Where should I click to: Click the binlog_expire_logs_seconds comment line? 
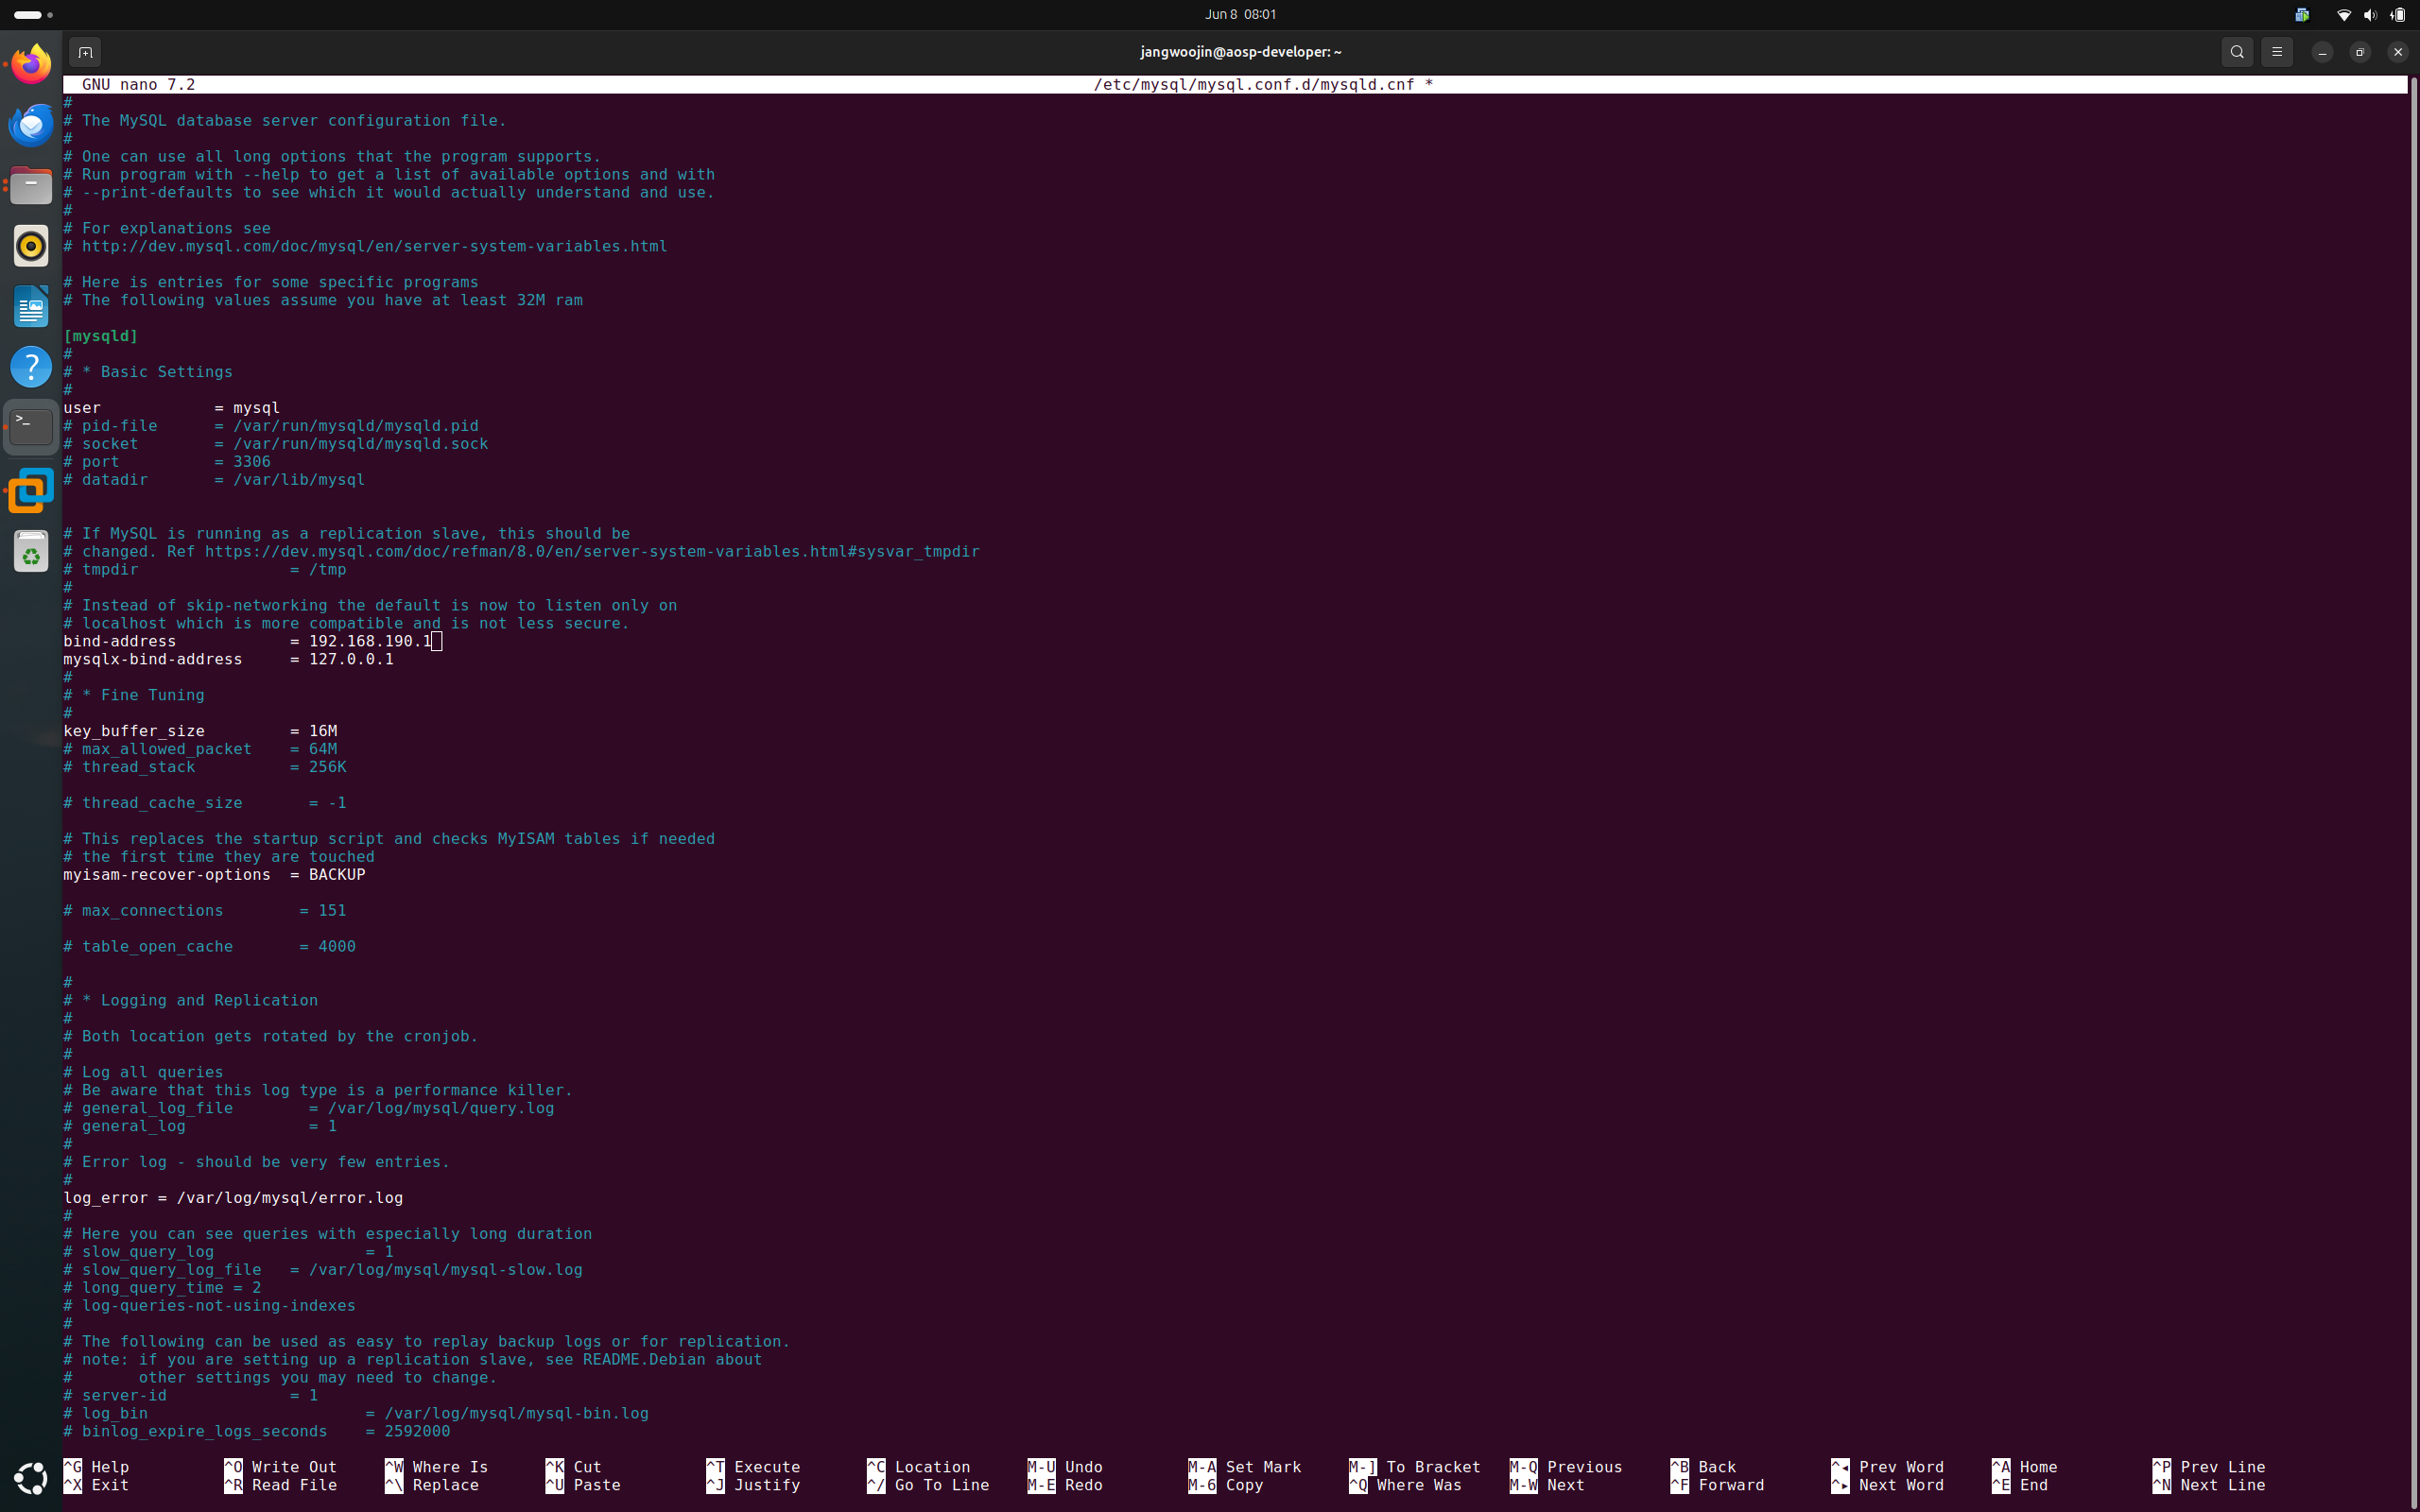click(257, 1432)
